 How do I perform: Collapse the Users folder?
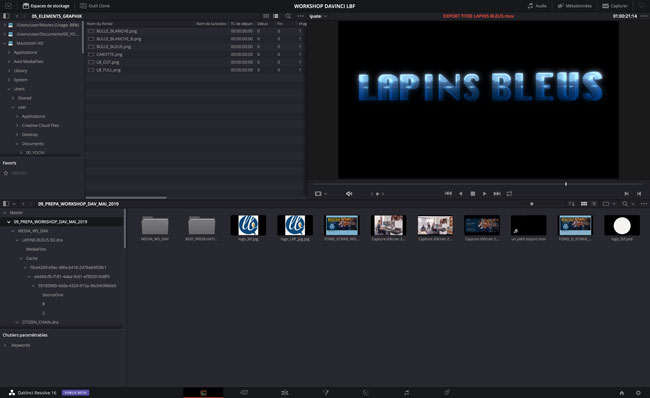[x=9, y=89]
